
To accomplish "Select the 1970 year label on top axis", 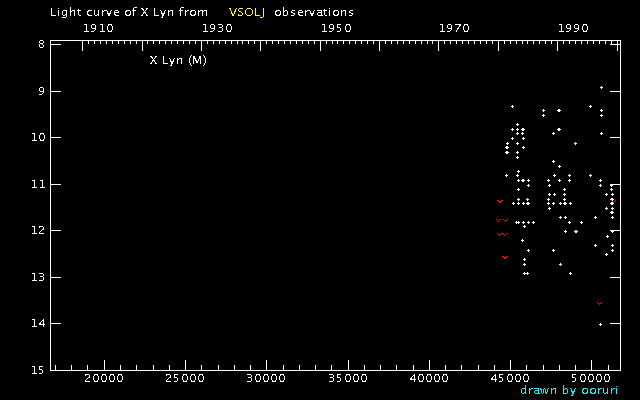I will point(455,27).
